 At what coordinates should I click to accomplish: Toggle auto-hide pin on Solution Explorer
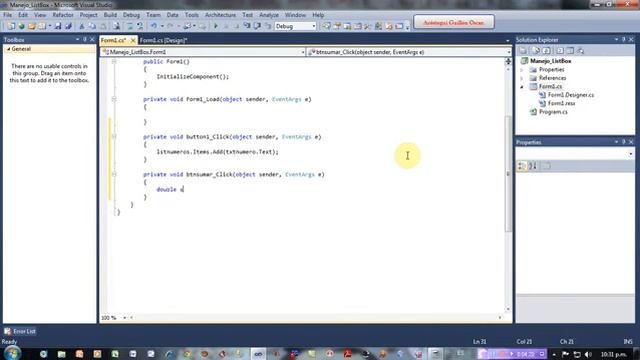(x=624, y=40)
